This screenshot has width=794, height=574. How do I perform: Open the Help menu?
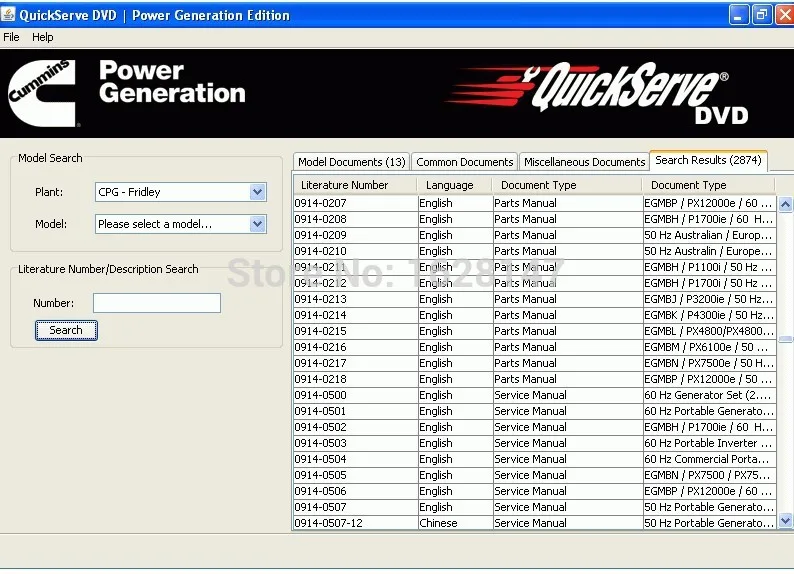43,37
